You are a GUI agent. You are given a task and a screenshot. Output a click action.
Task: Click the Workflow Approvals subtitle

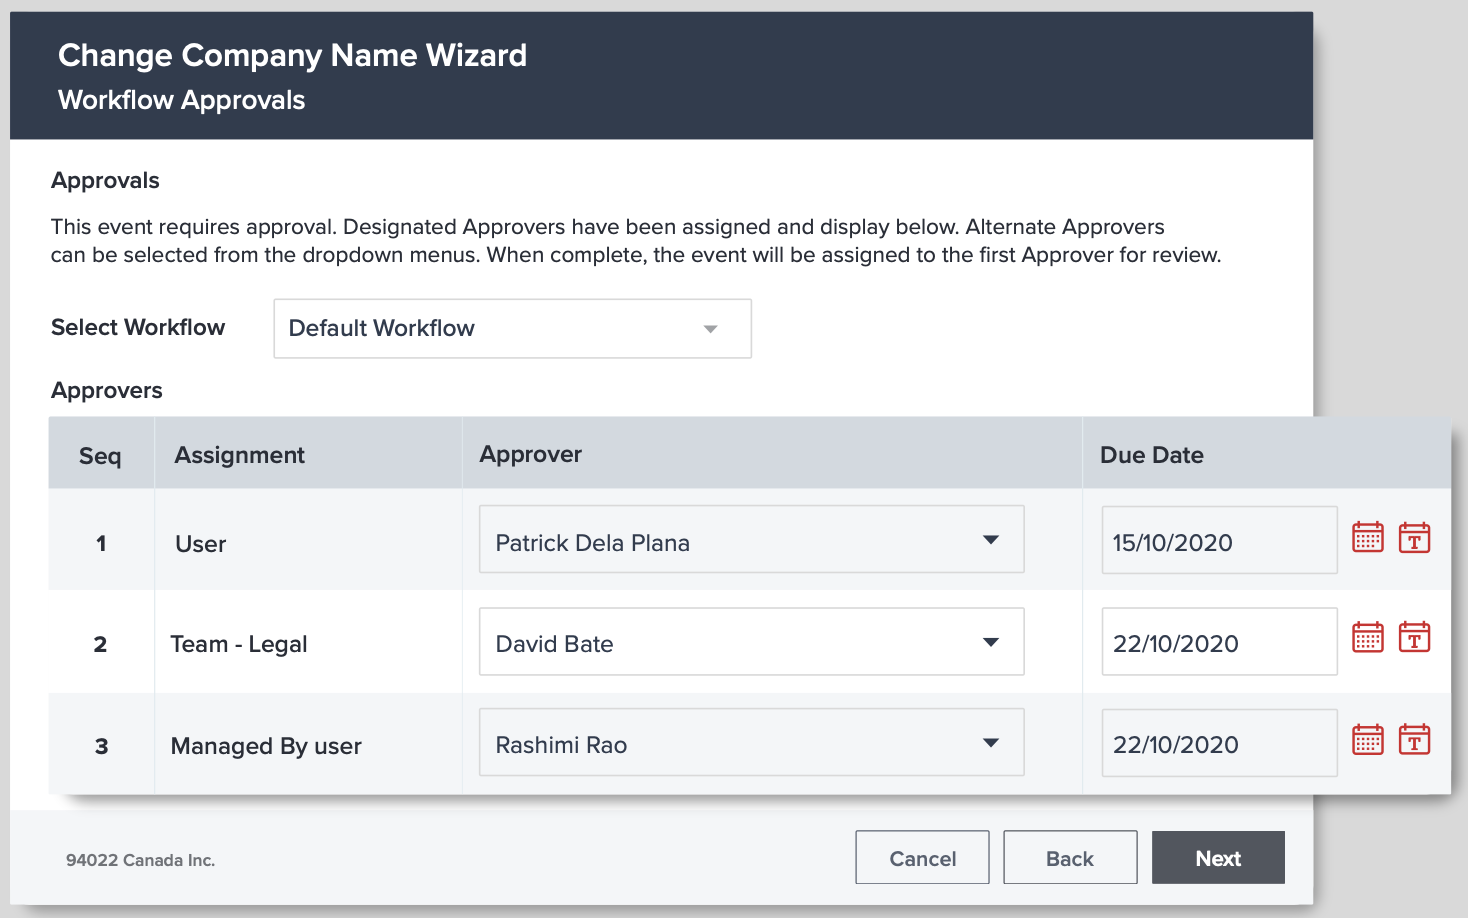pyautogui.click(x=182, y=100)
